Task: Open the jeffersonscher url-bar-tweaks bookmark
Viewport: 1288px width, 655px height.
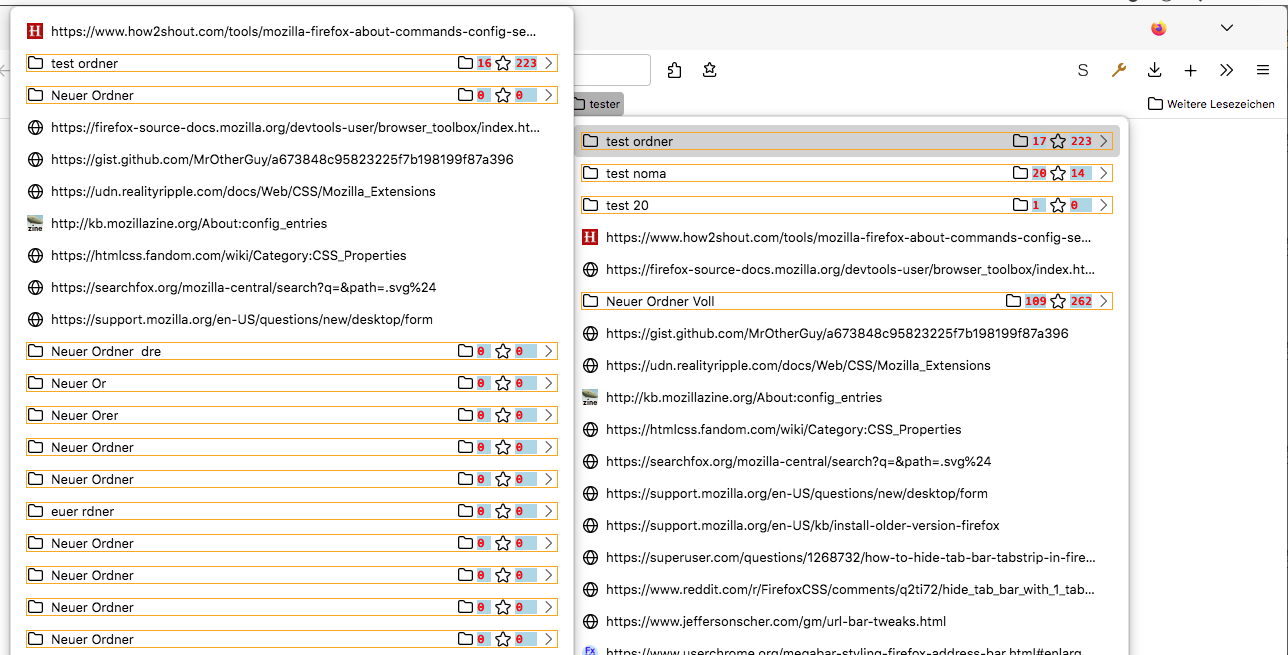Action: [775, 621]
